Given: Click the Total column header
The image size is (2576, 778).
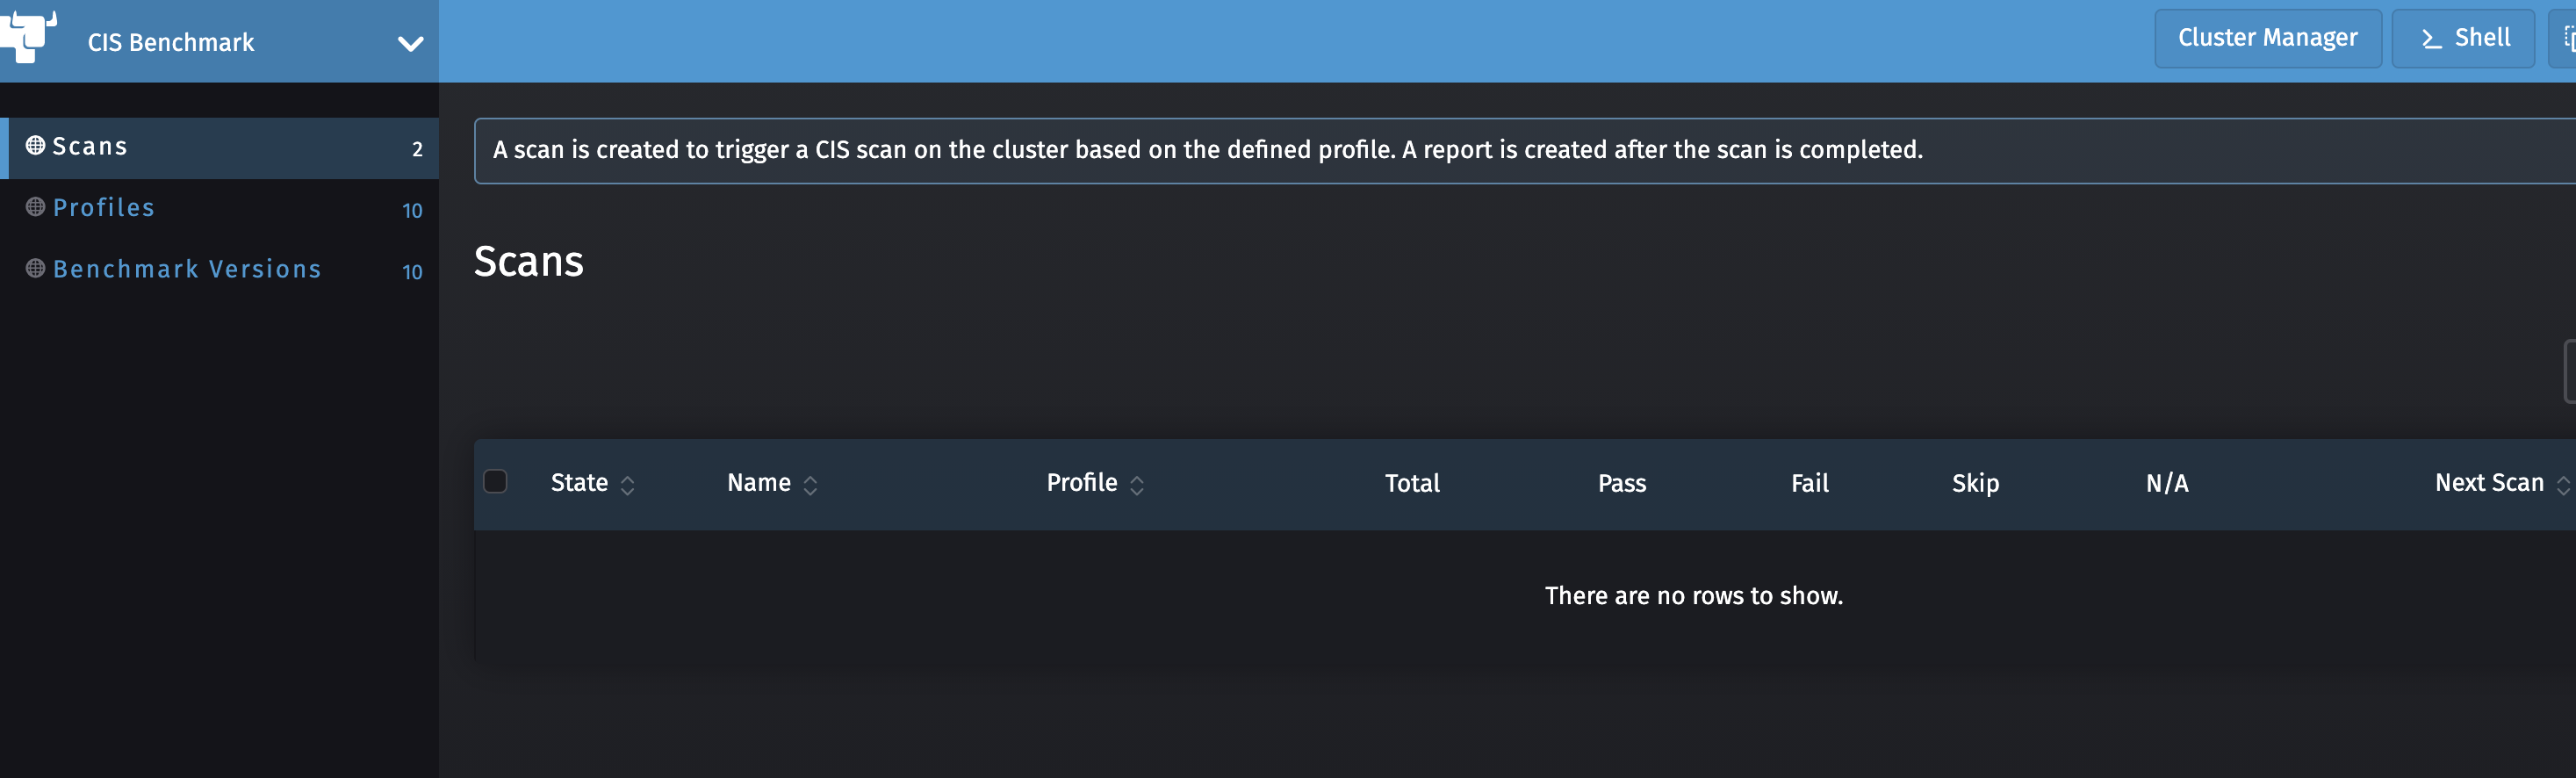Looking at the screenshot, I should click(1412, 483).
